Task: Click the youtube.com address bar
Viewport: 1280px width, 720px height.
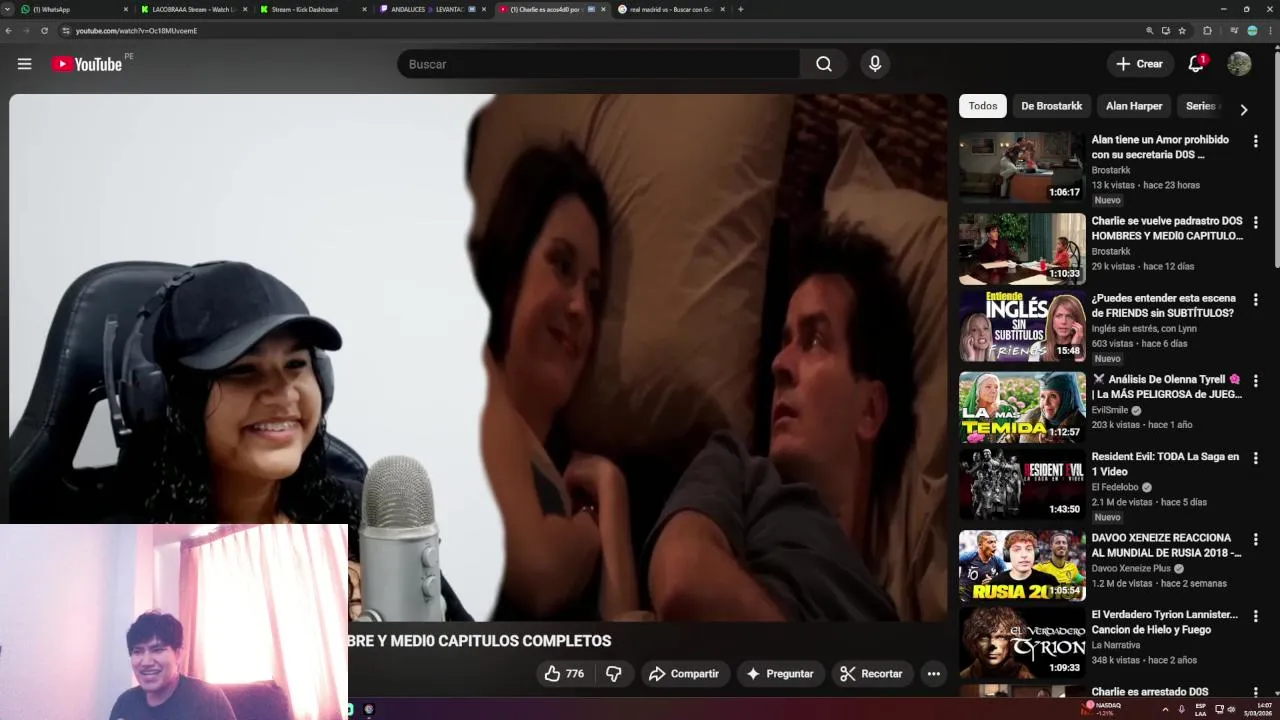Action: [x=600, y=31]
